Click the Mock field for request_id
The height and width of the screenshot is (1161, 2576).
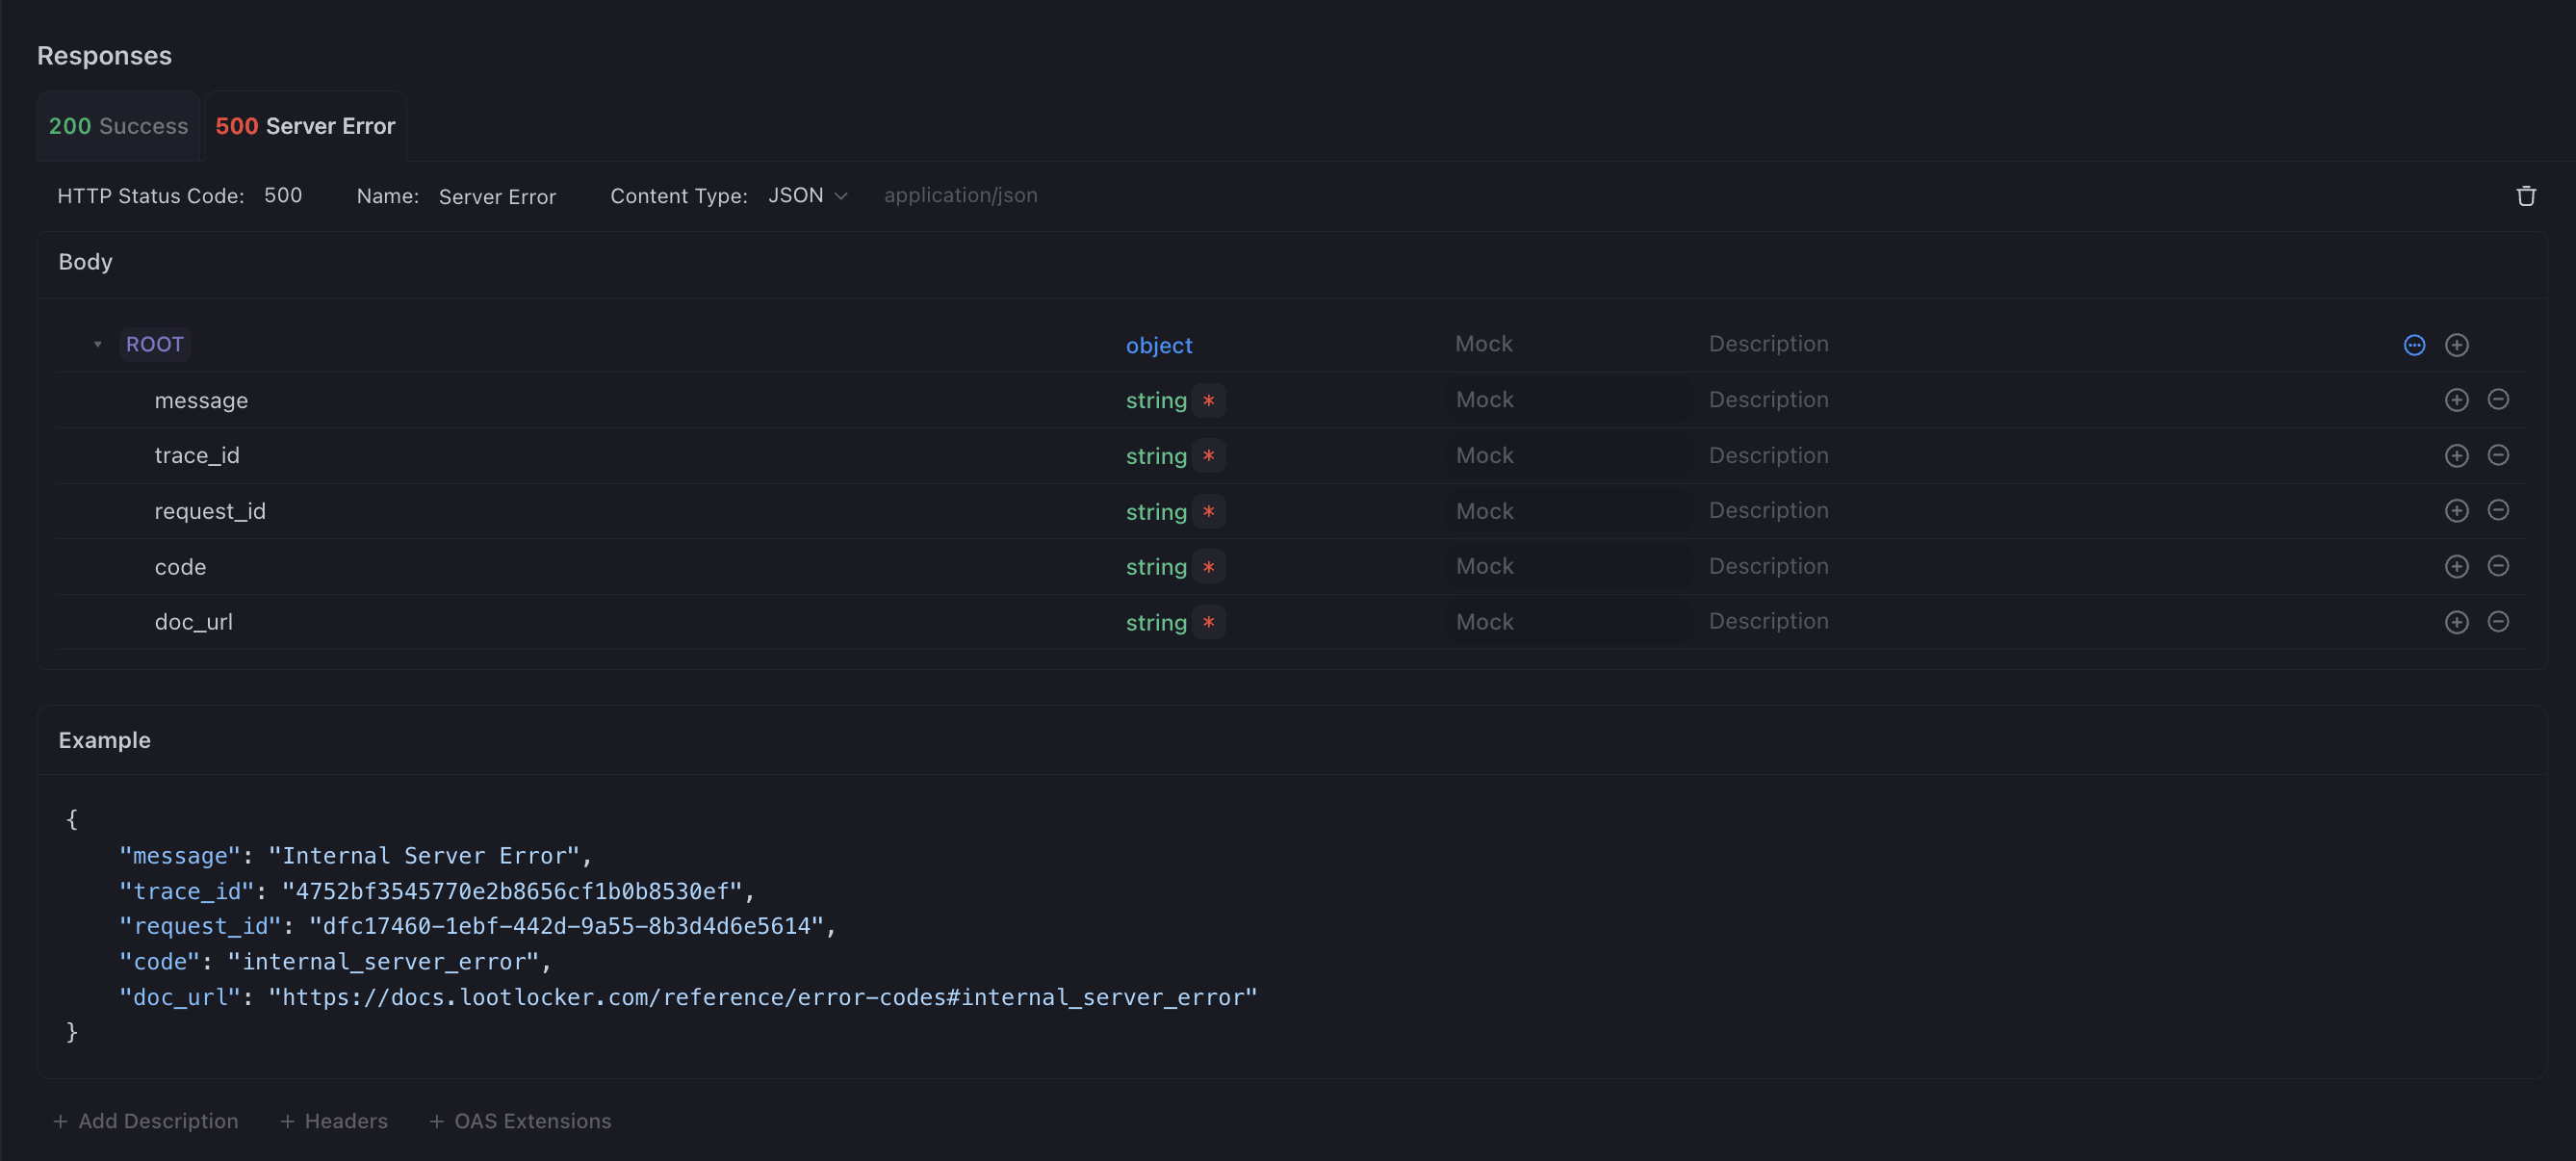click(x=1484, y=511)
